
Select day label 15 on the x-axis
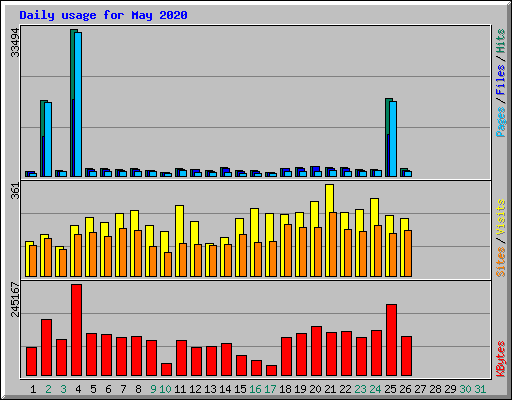coord(240,389)
